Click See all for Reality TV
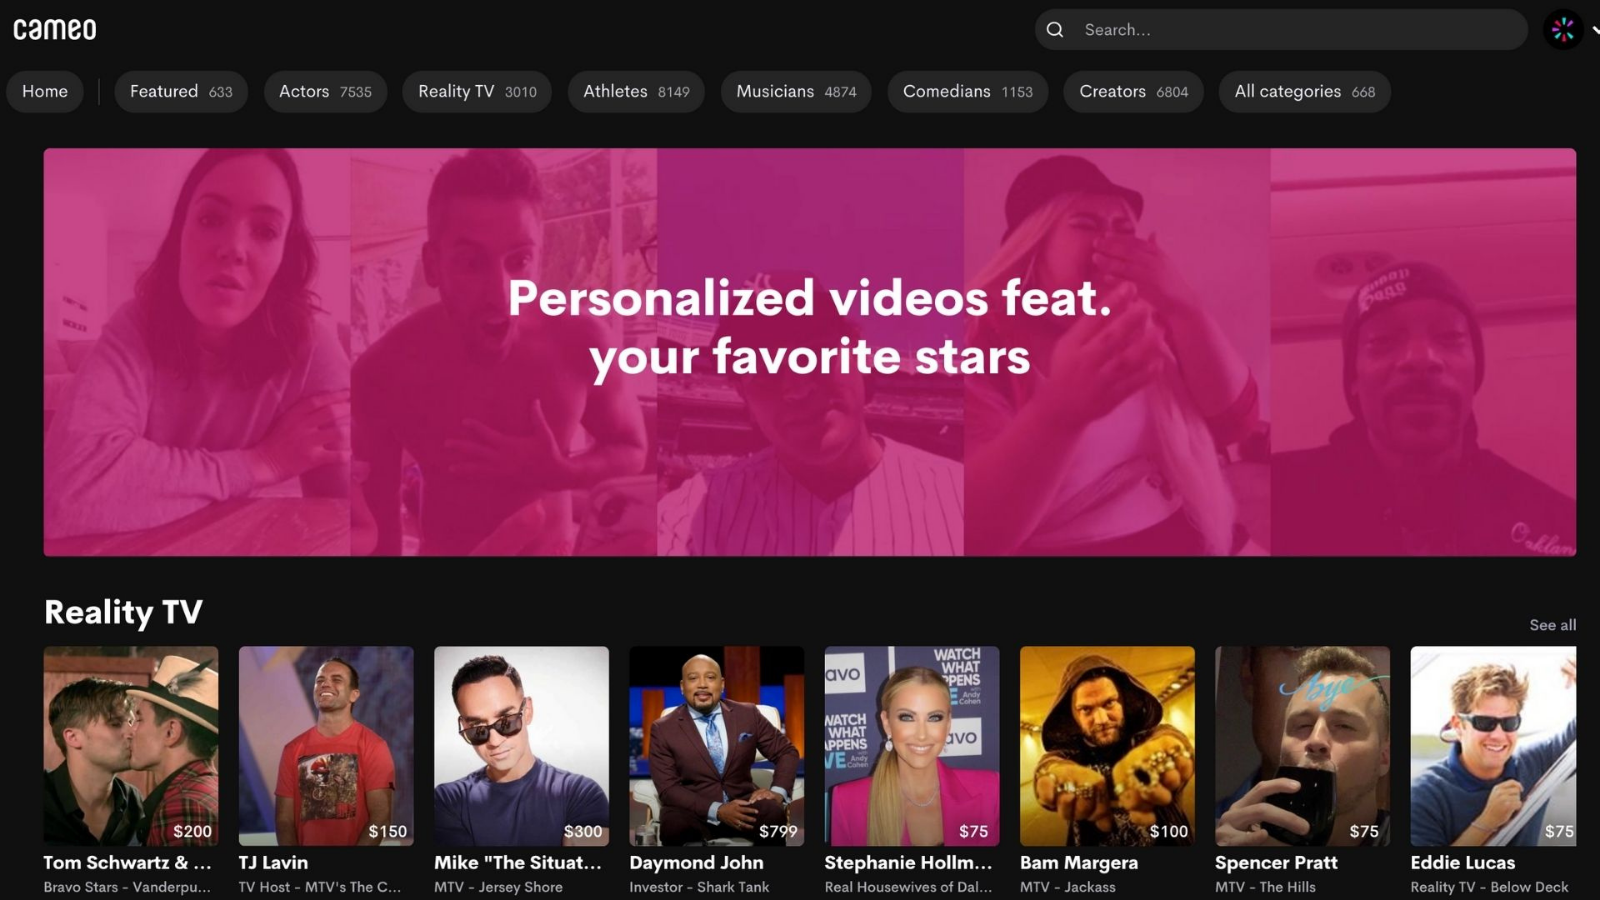The height and width of the screenshot is (900, 1600). pyautogui.click(x=1552, y=625)
